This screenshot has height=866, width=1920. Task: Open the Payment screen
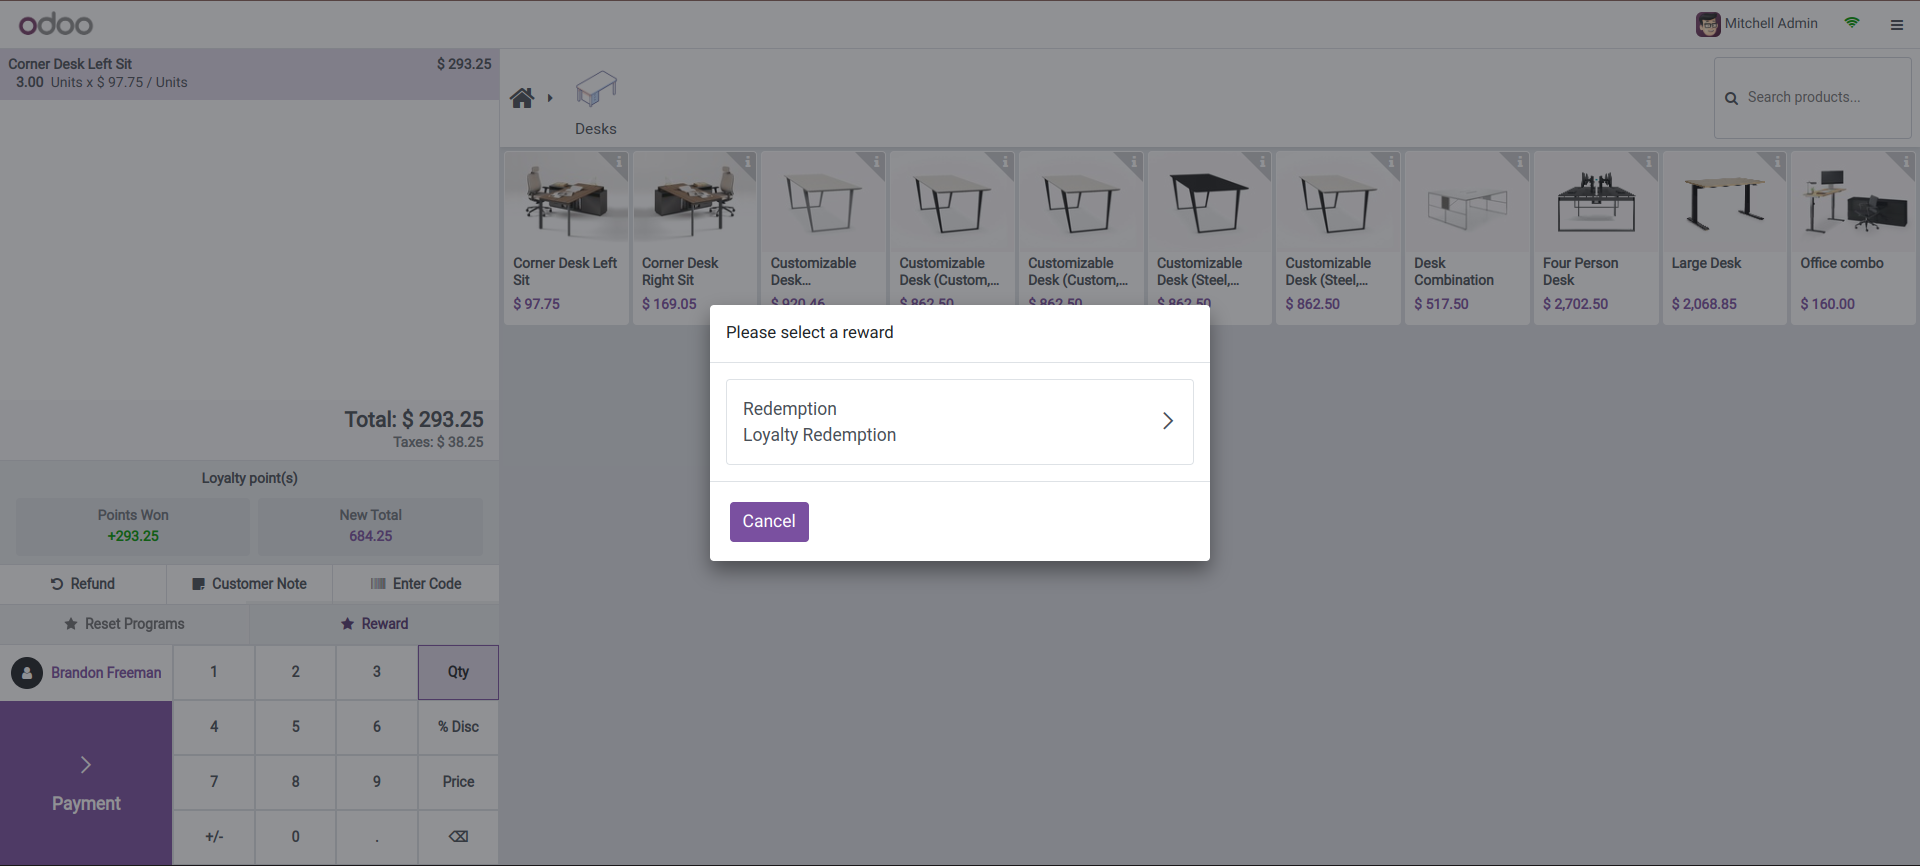[86, 783]
